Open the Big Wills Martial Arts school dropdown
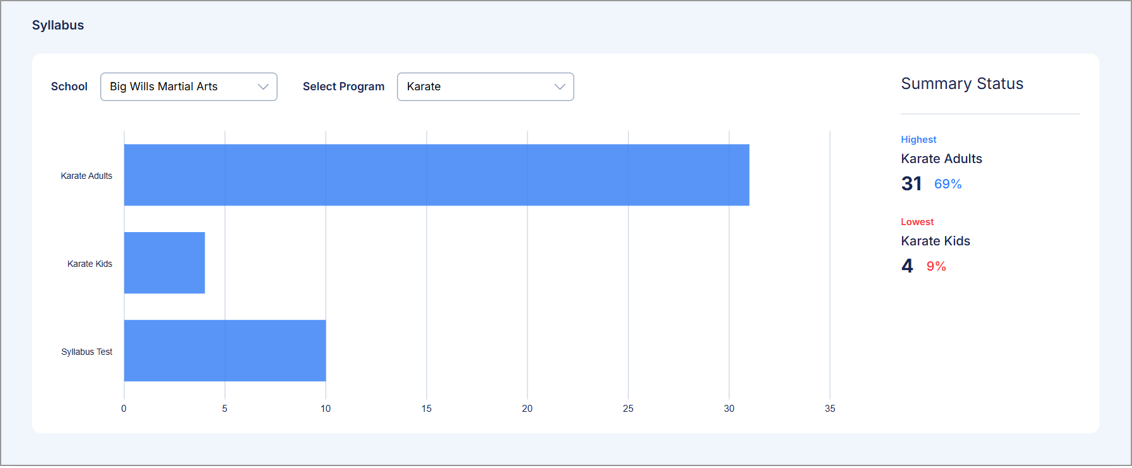The height and width of the screenshot is (468, 1132). click(x=178, y=87)
